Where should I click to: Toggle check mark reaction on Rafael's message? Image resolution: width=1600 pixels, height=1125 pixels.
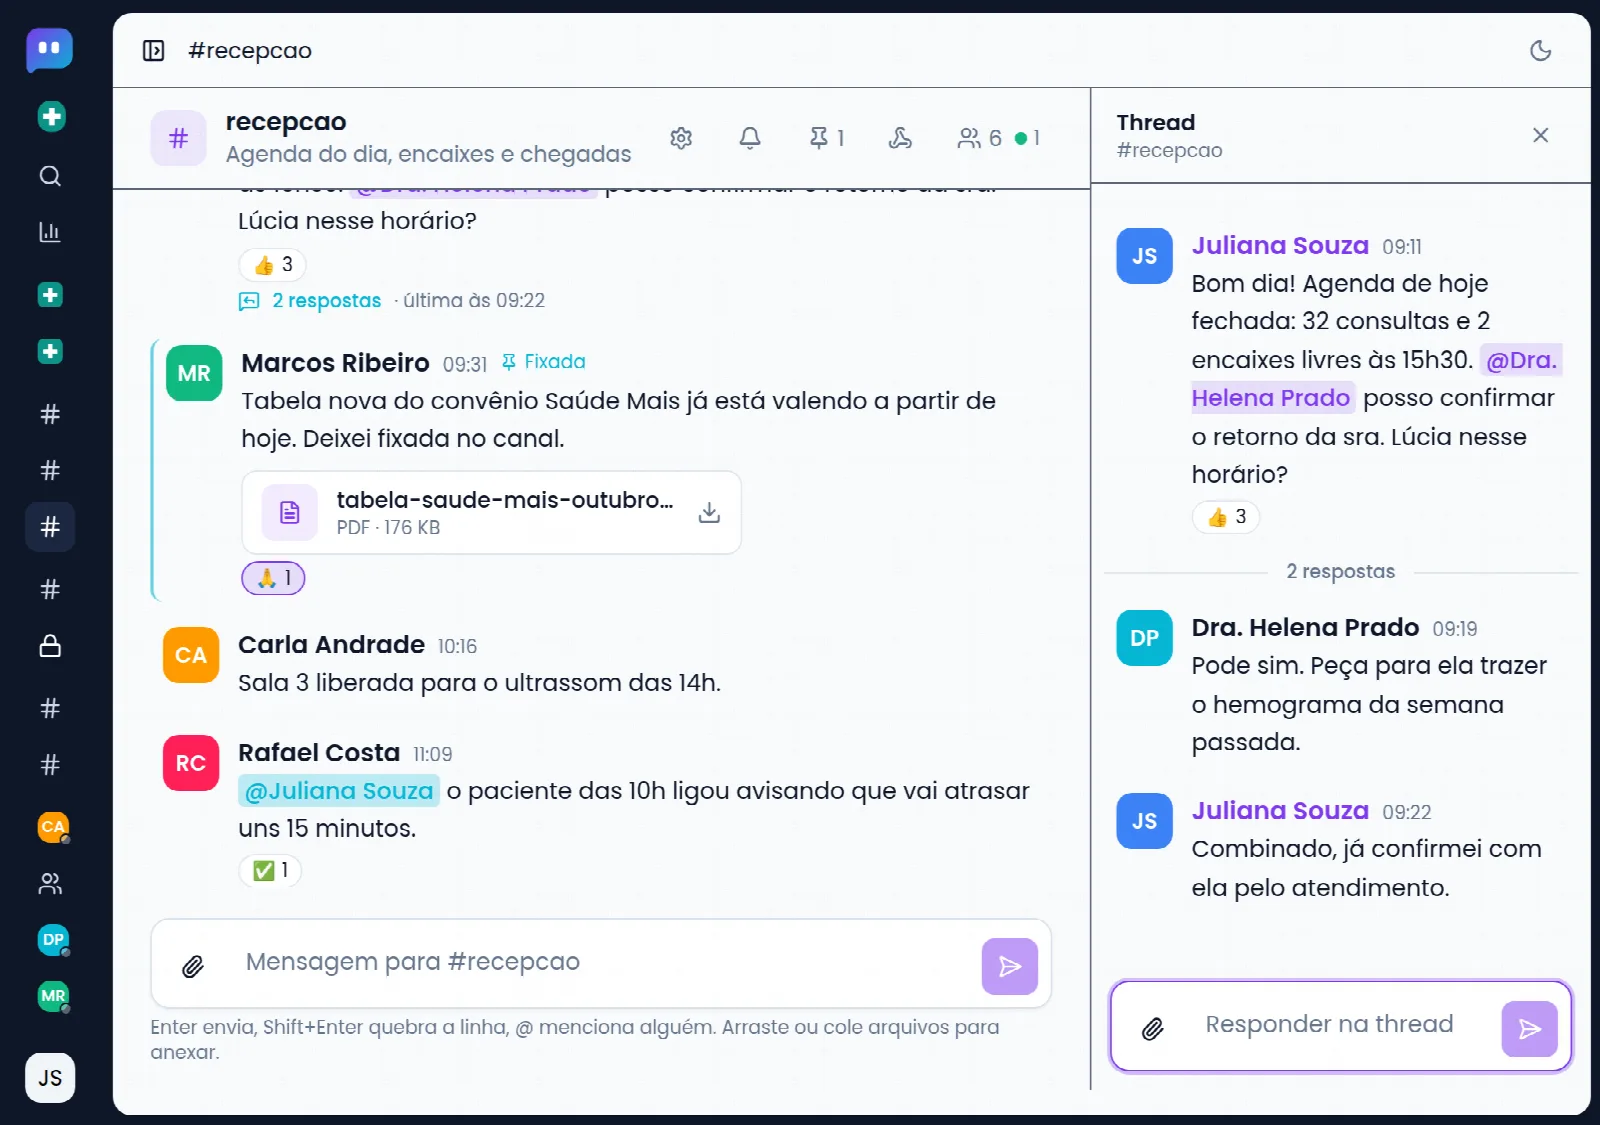click(271, 870)
